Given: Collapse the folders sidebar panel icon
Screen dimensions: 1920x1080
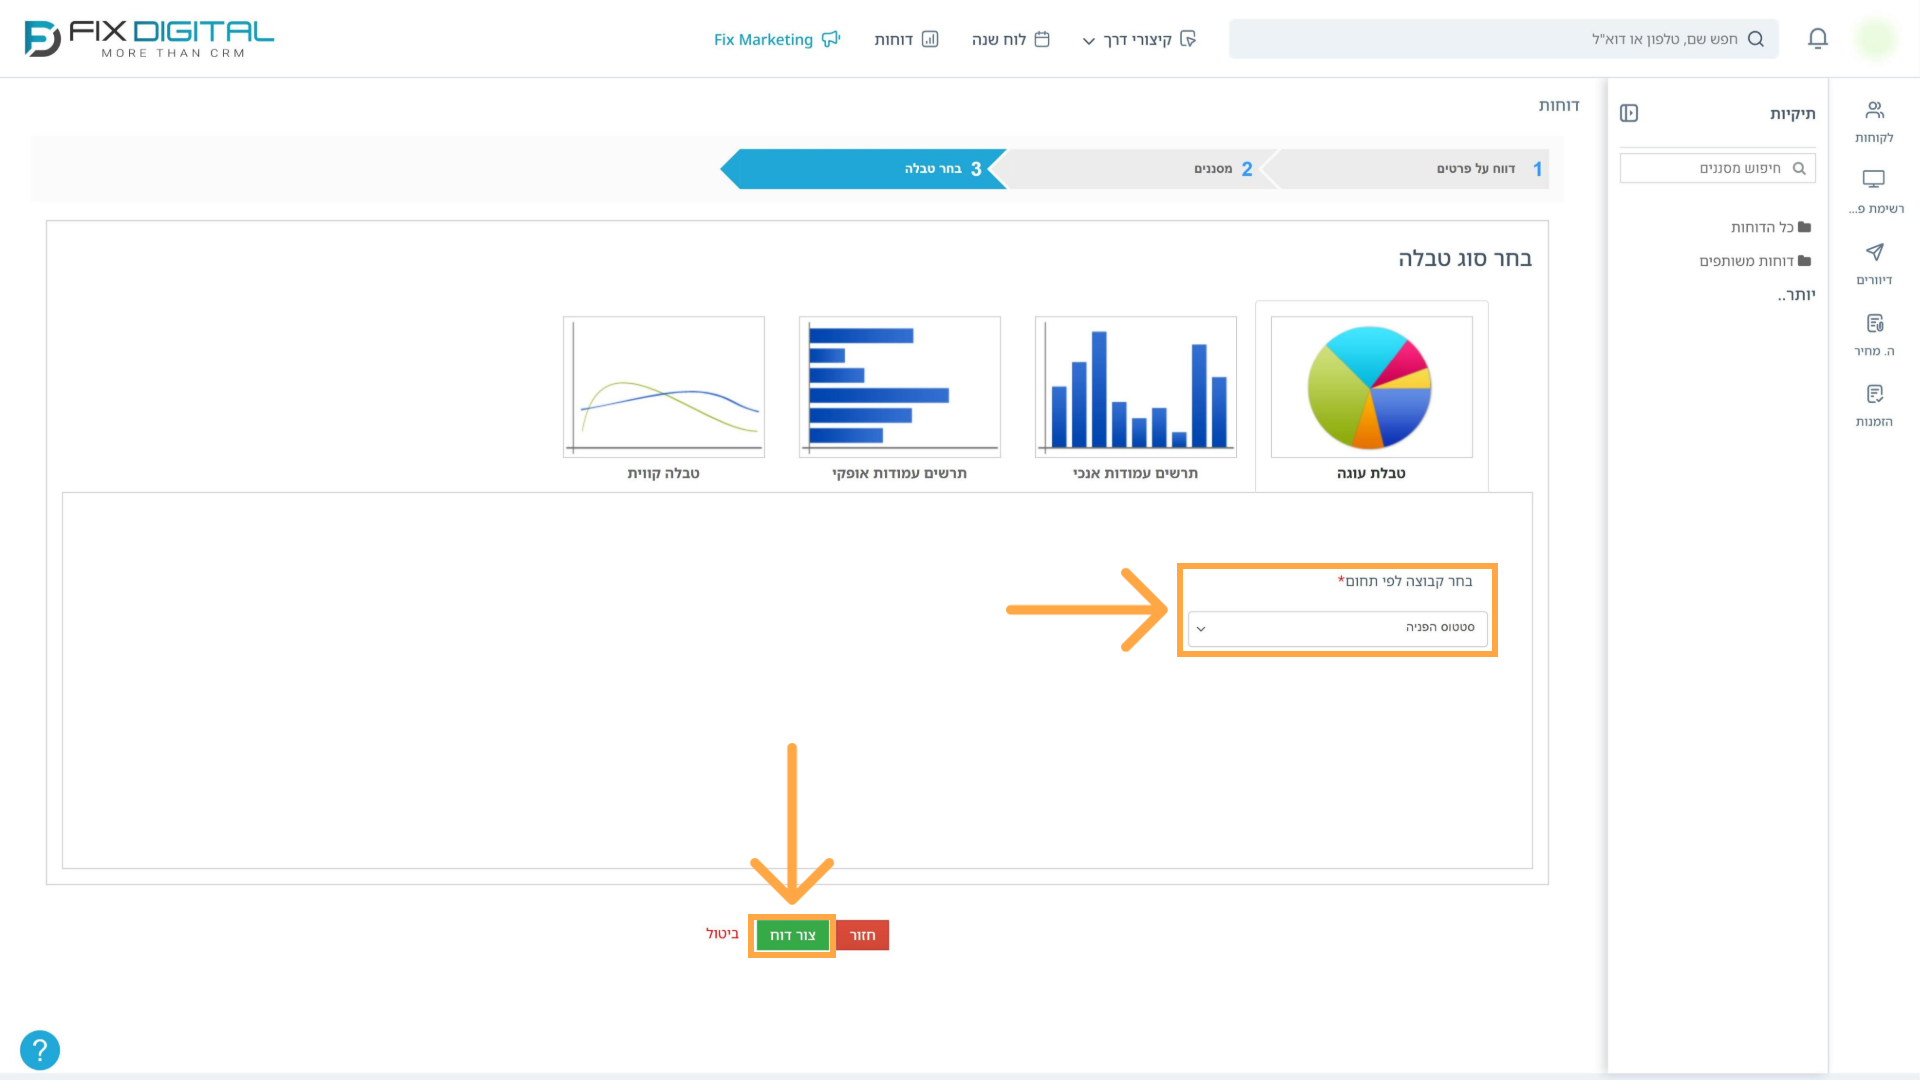Looking at the screenshot, I should tap(1629, 113).
